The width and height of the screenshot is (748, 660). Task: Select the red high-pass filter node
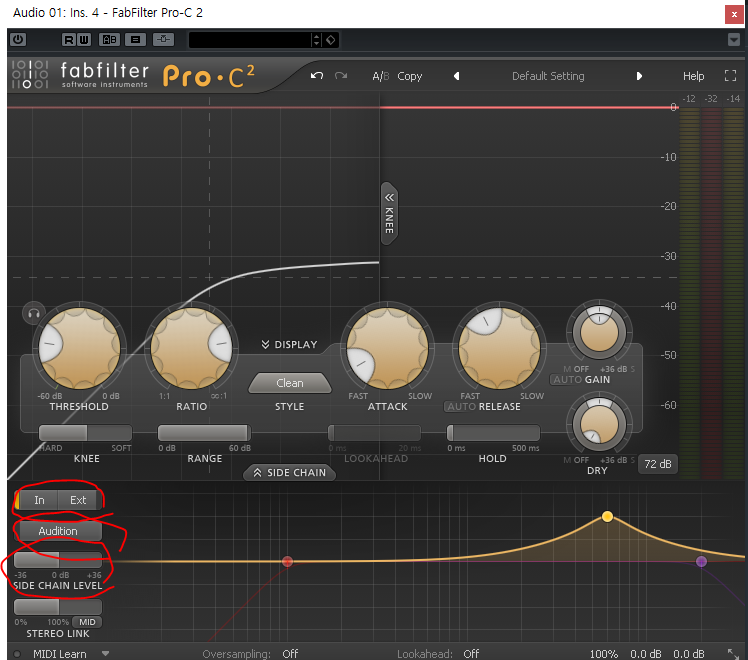(287, 561)
